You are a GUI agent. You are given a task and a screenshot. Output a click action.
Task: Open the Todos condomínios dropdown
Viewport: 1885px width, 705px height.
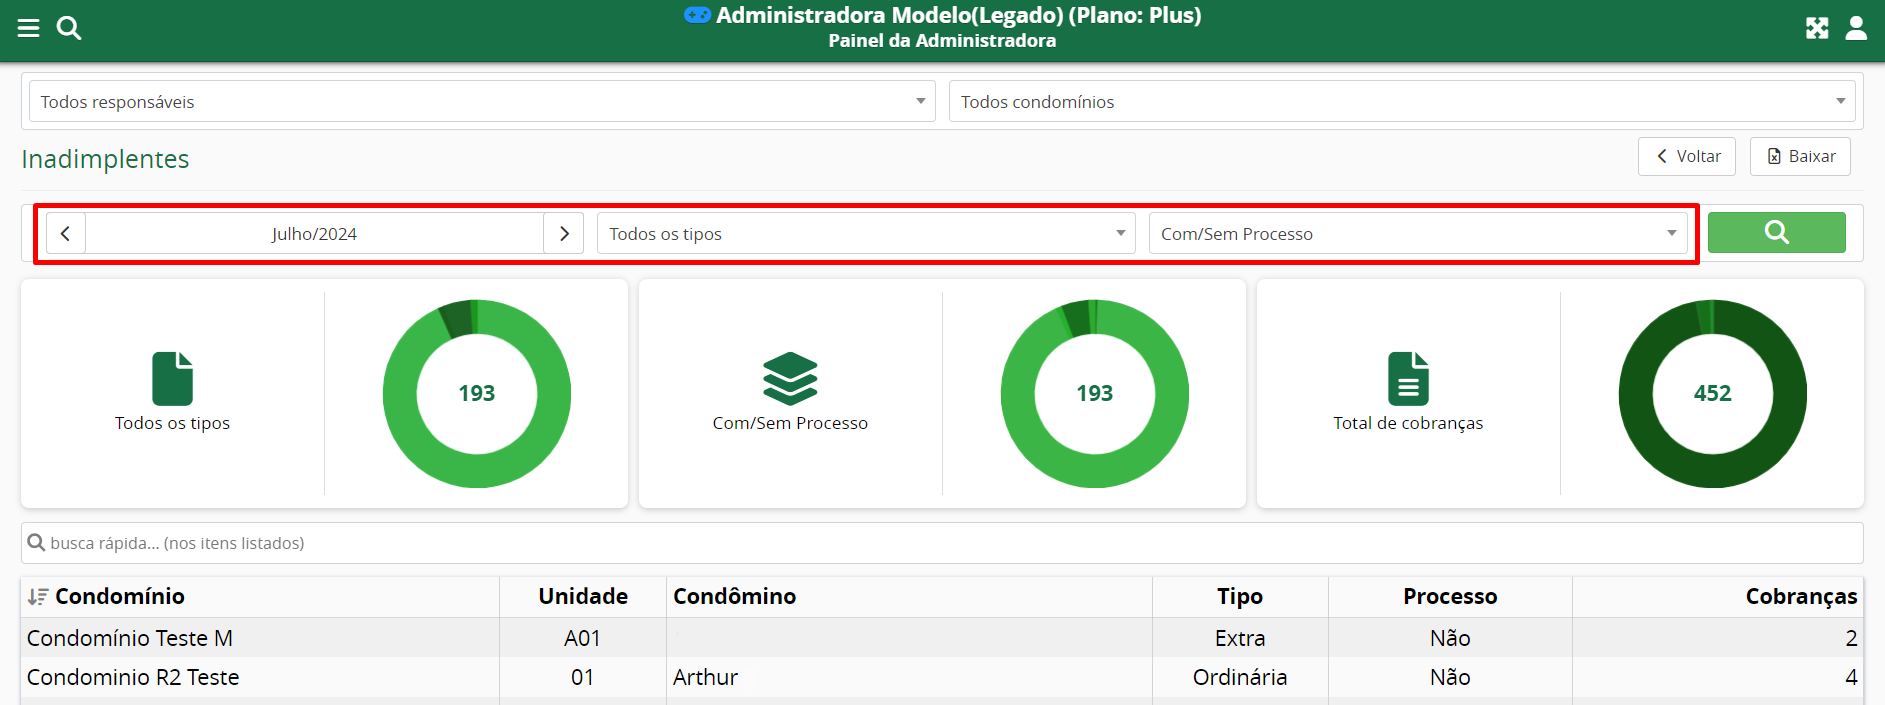1401,102
